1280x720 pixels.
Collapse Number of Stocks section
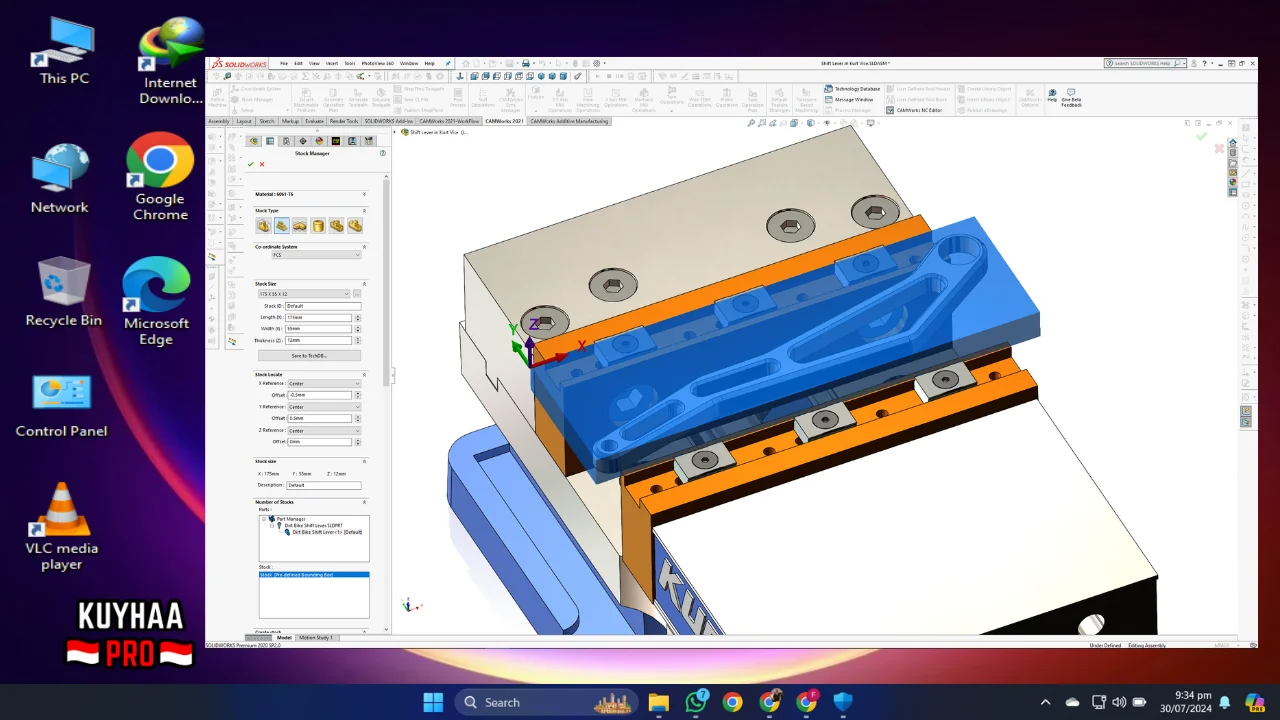pos(364,502)
